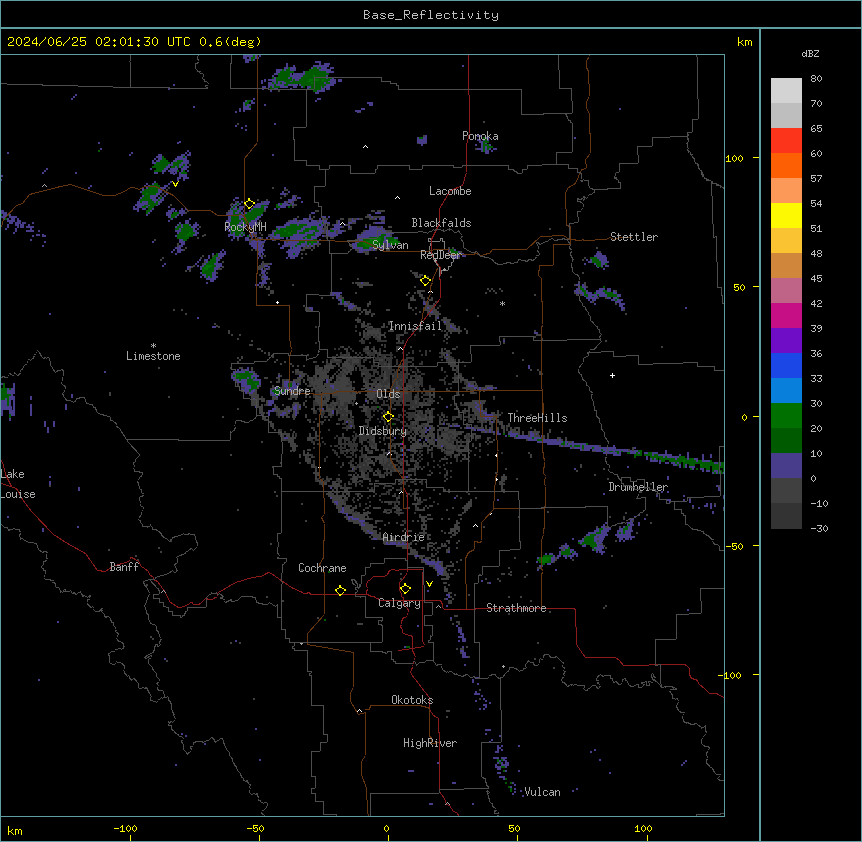
Task: Click the white plus marker east of ThreeHills
Action: pyautogui.click(x=612, y=375)
